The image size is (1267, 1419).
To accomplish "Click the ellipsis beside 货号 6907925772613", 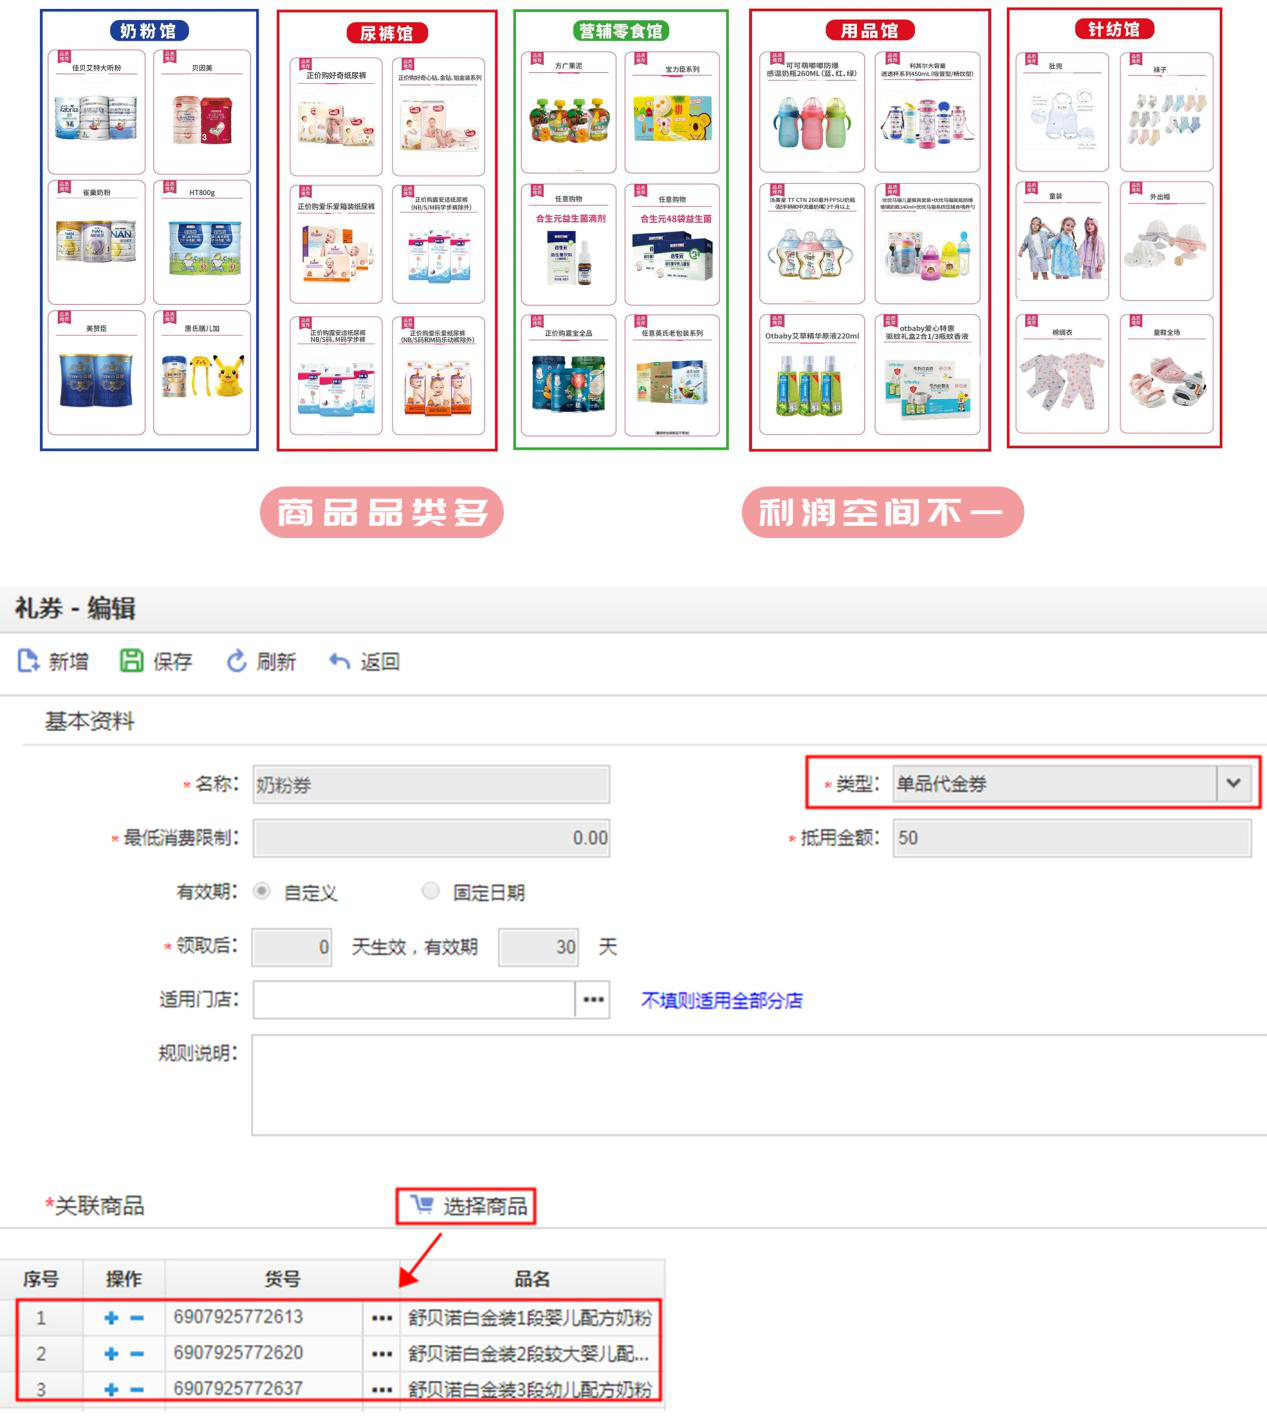I will [x=382, y=1317].
